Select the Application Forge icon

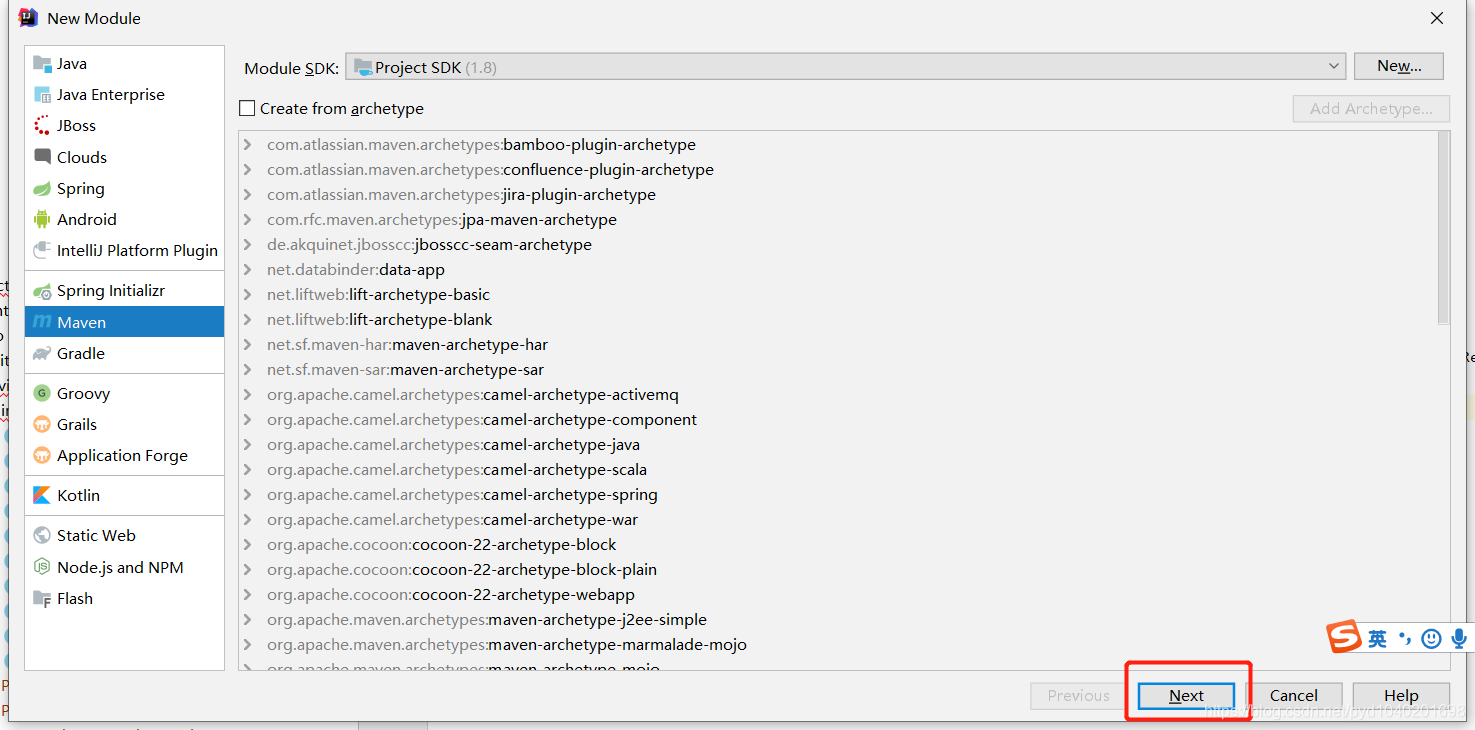[42, 456]
